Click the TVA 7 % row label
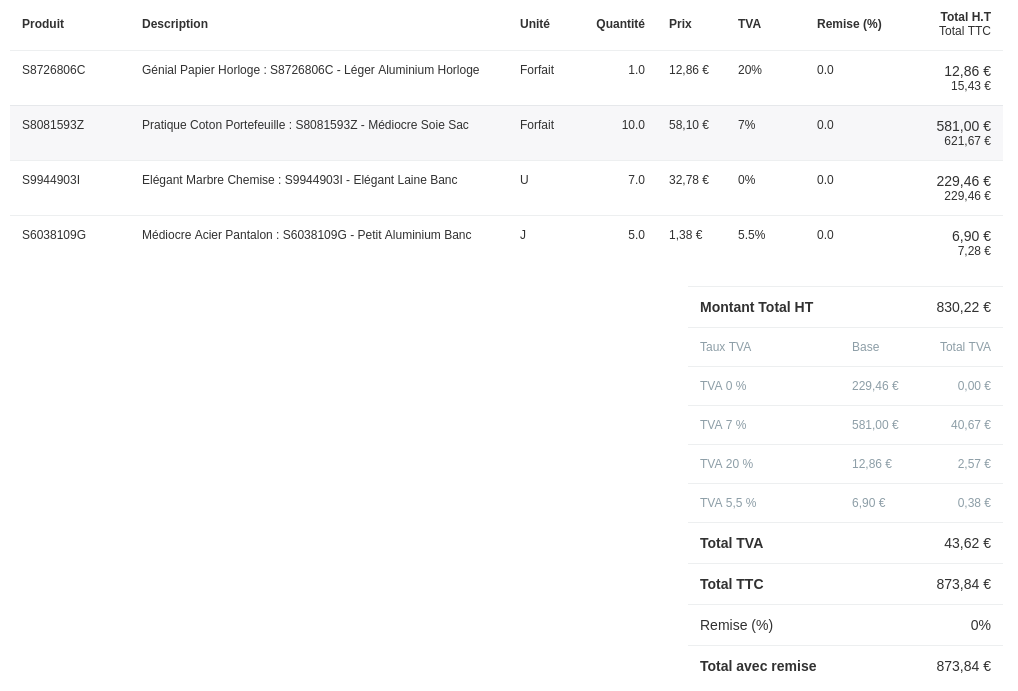 tap(723, 425)
